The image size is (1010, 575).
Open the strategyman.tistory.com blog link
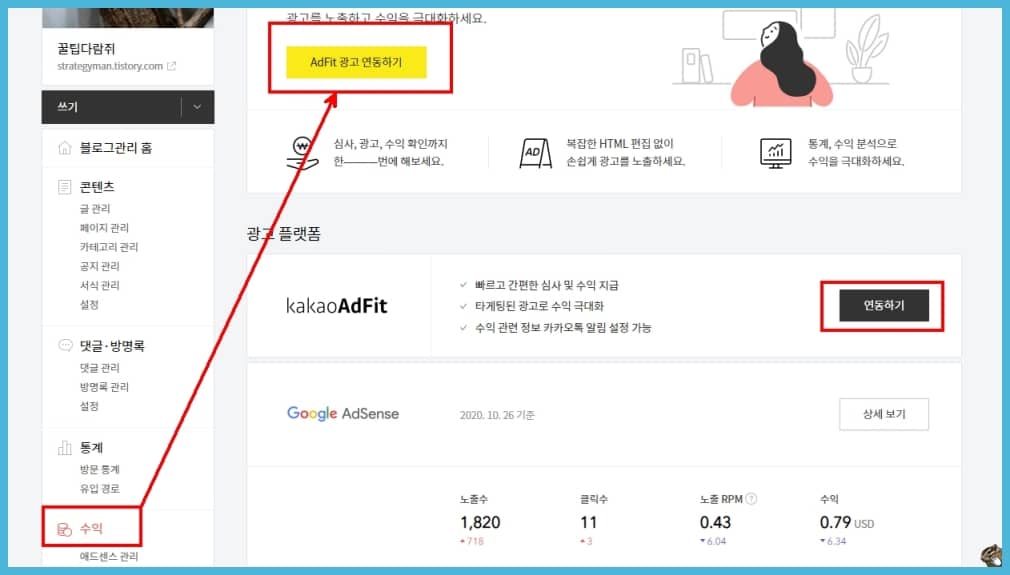tap(110, 66)
